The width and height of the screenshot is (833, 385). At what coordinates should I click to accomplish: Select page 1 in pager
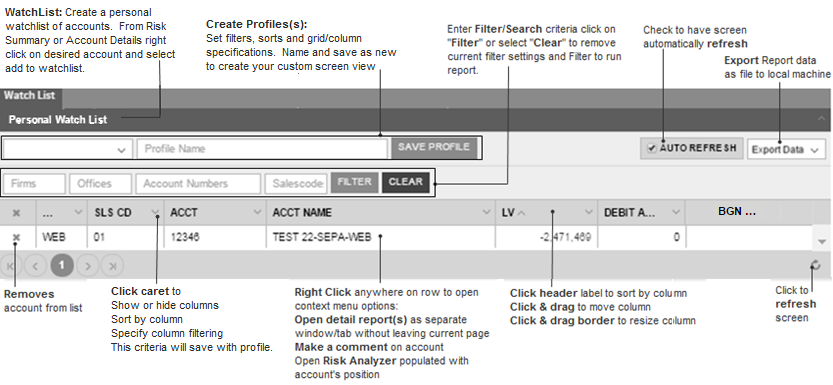(62, 265)
